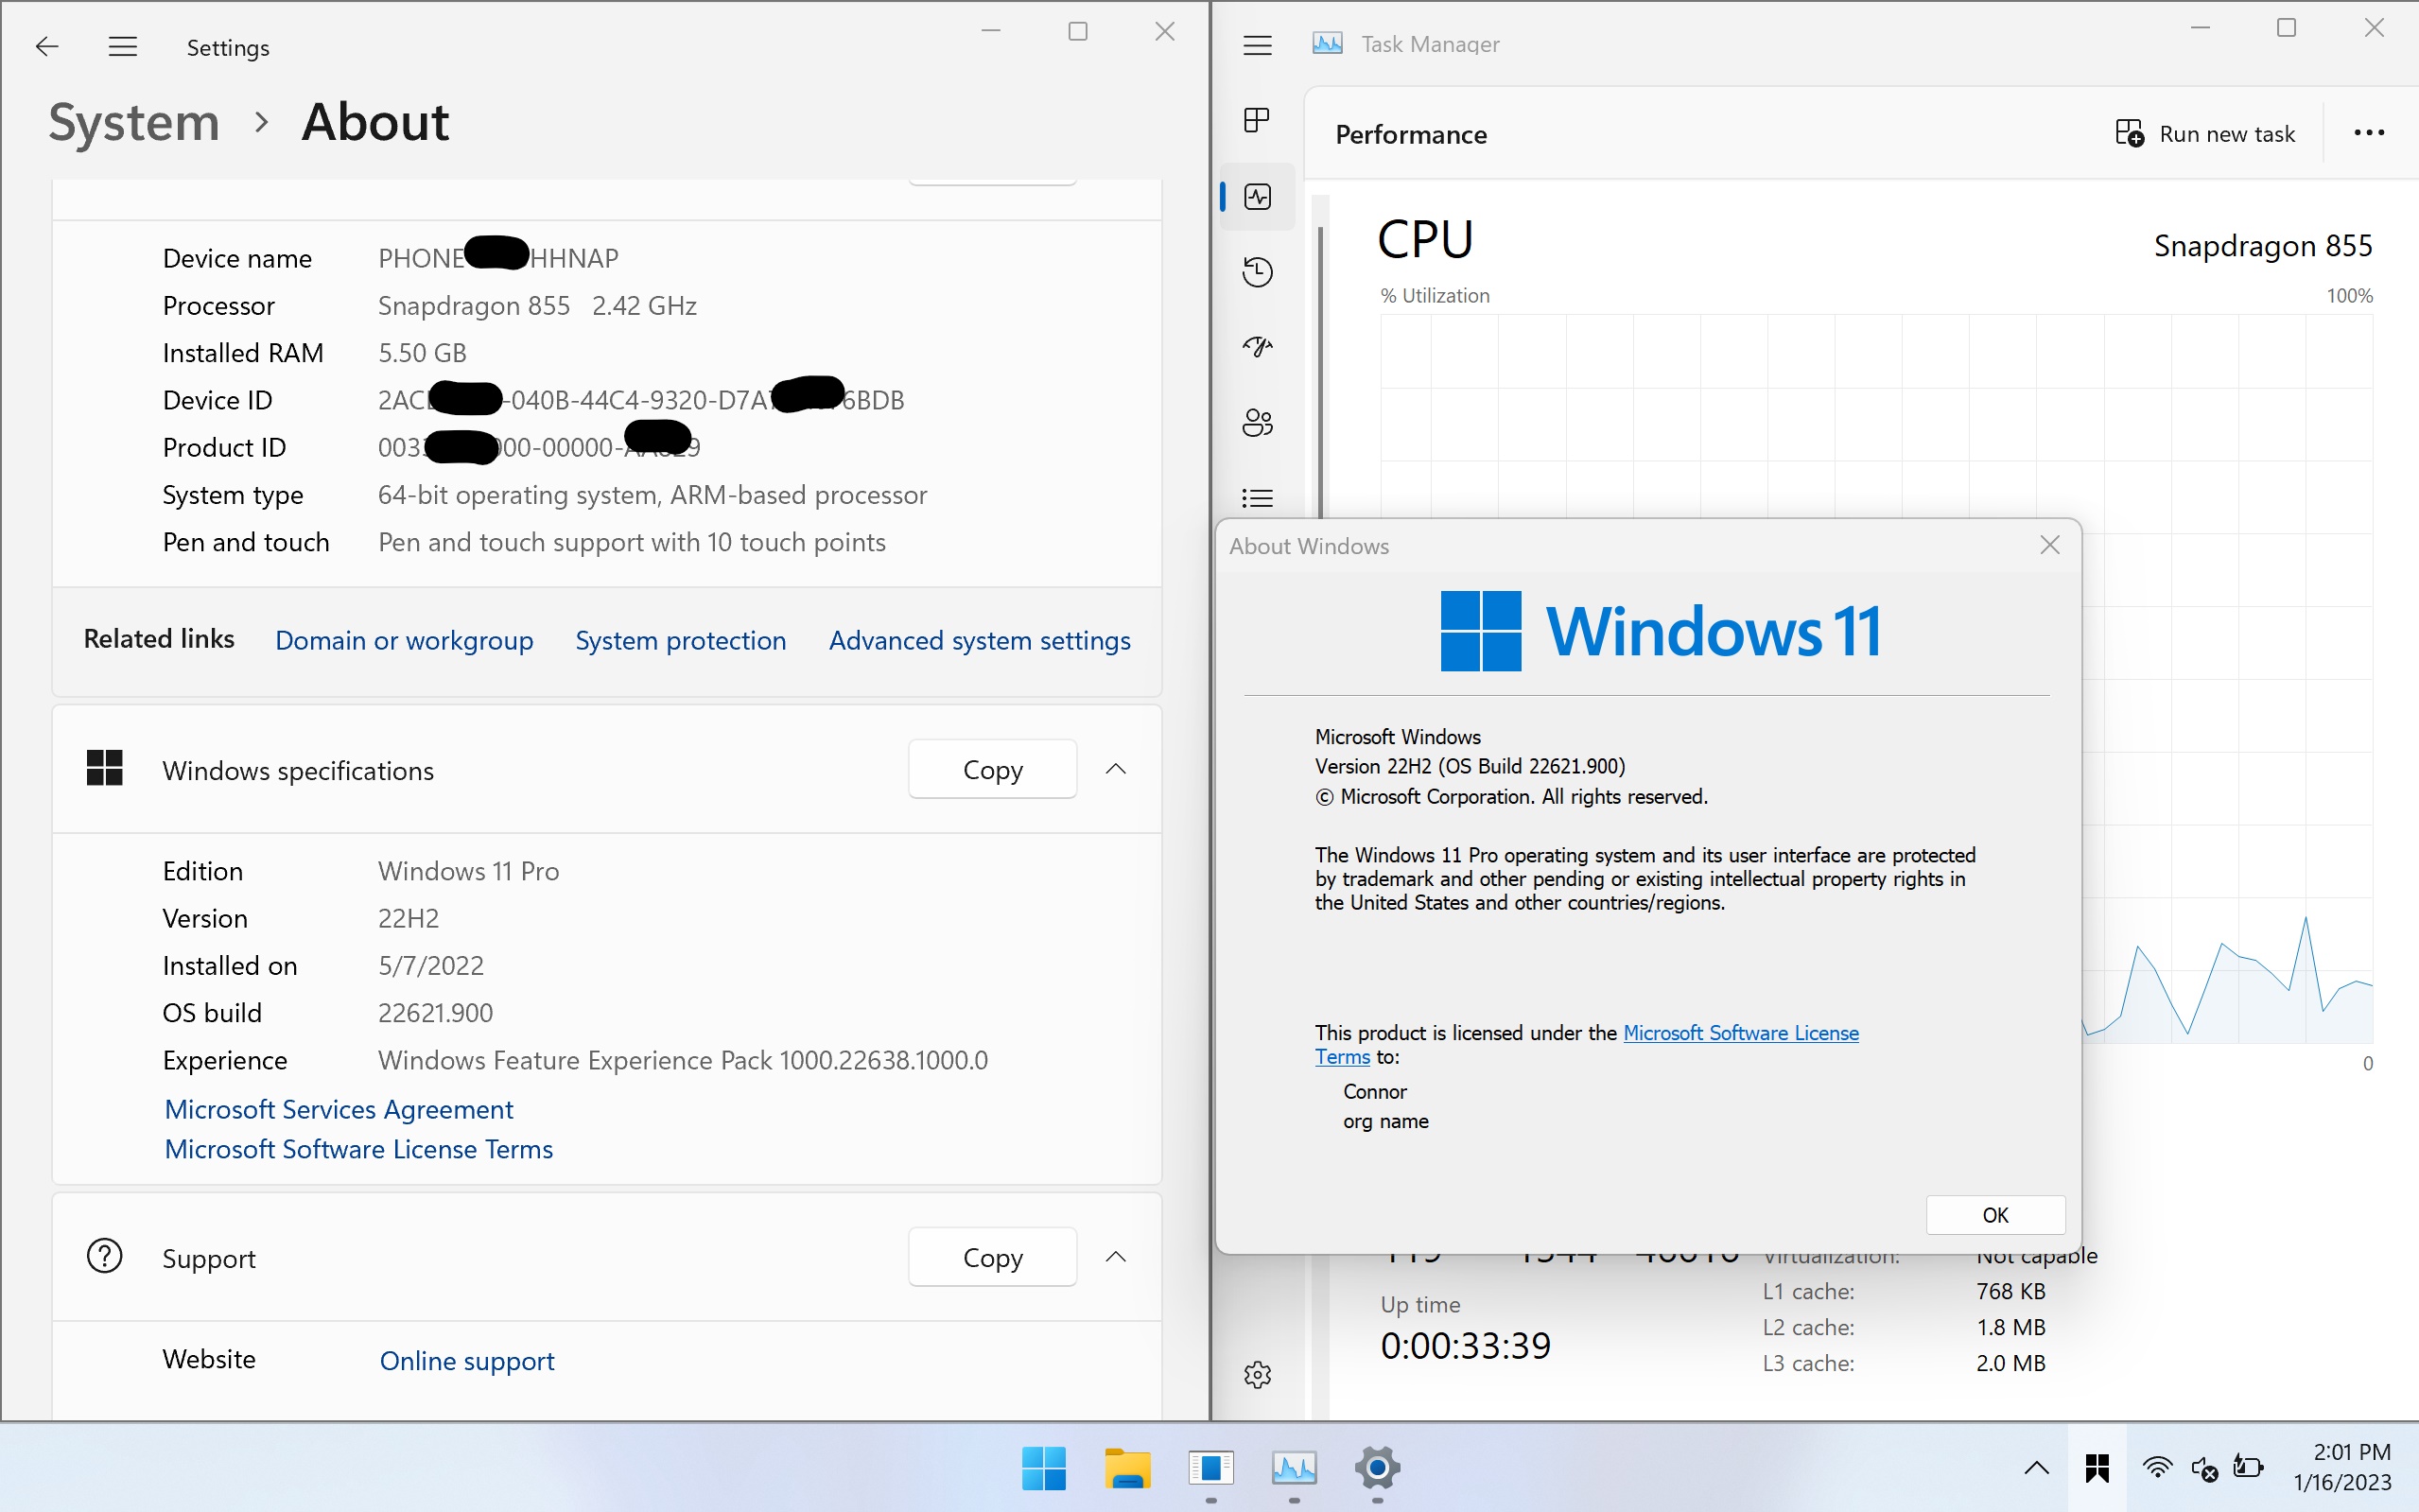Open Task Manager settings via gear icon
Image resolution: width=2419 pixels, height=1512 pixels.
click(x=1256, y=1375)
